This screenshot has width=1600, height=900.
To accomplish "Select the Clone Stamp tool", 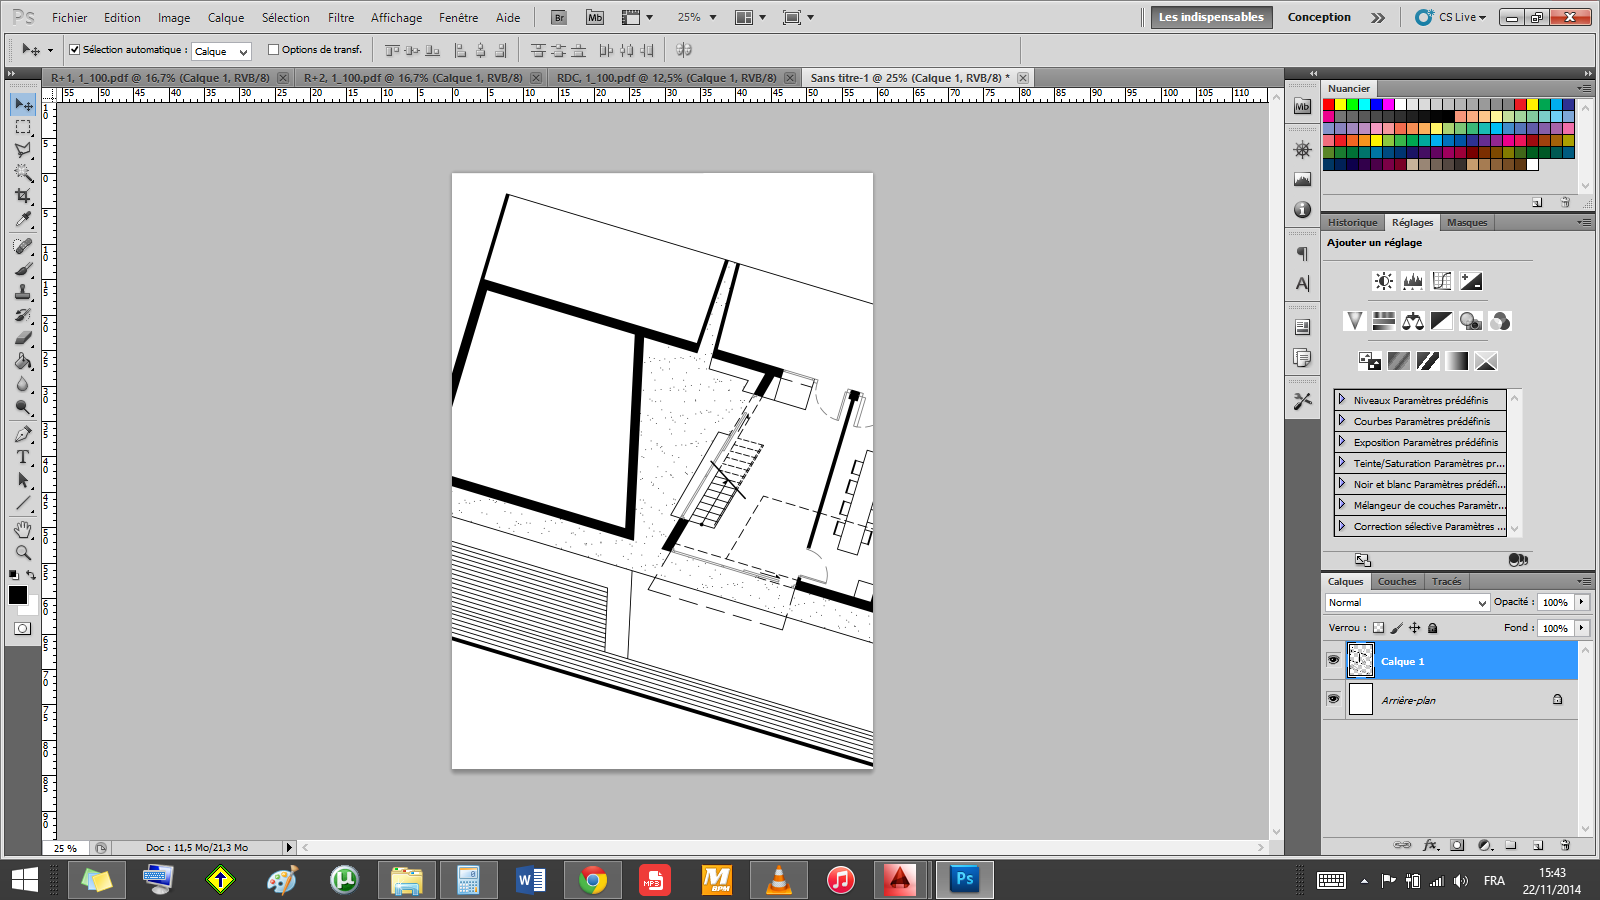I will [23, 292].
